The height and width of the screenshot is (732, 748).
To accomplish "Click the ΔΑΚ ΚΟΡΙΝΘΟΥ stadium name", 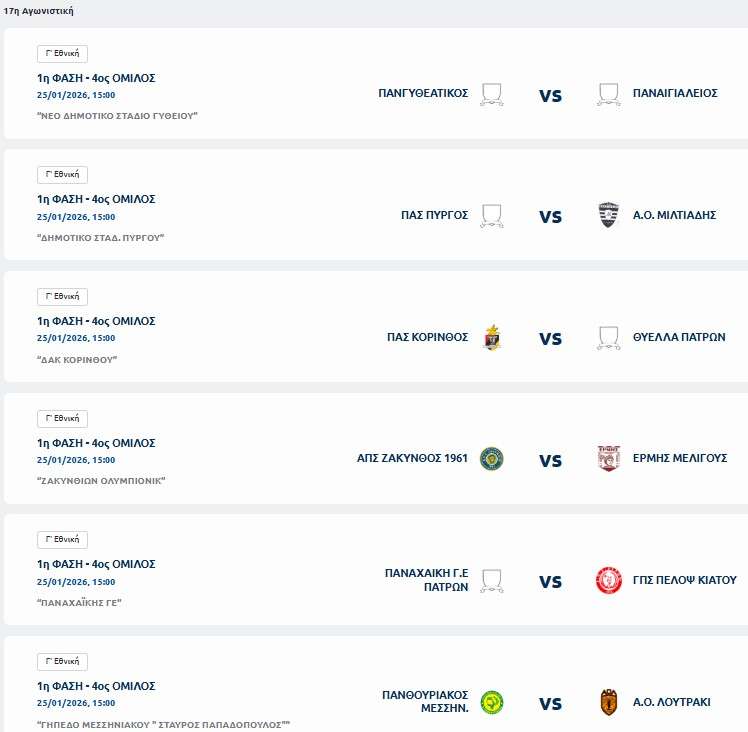I will click(77, 359).
